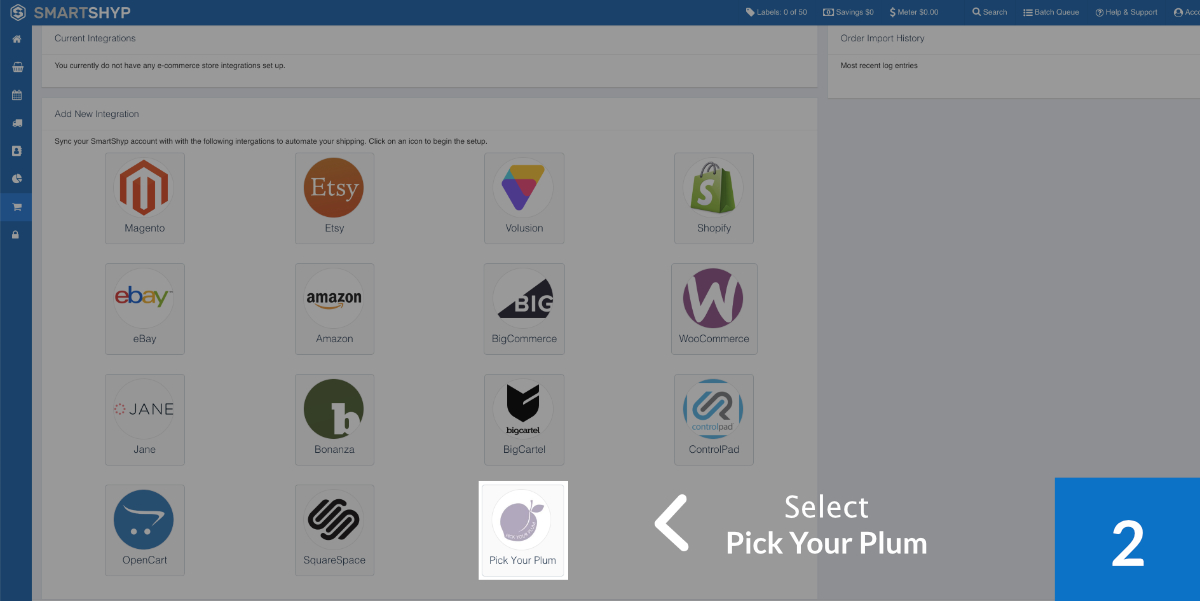Select the Volusion integration
The height and width of the screenshot is (601, 1200).
[524, 198]
